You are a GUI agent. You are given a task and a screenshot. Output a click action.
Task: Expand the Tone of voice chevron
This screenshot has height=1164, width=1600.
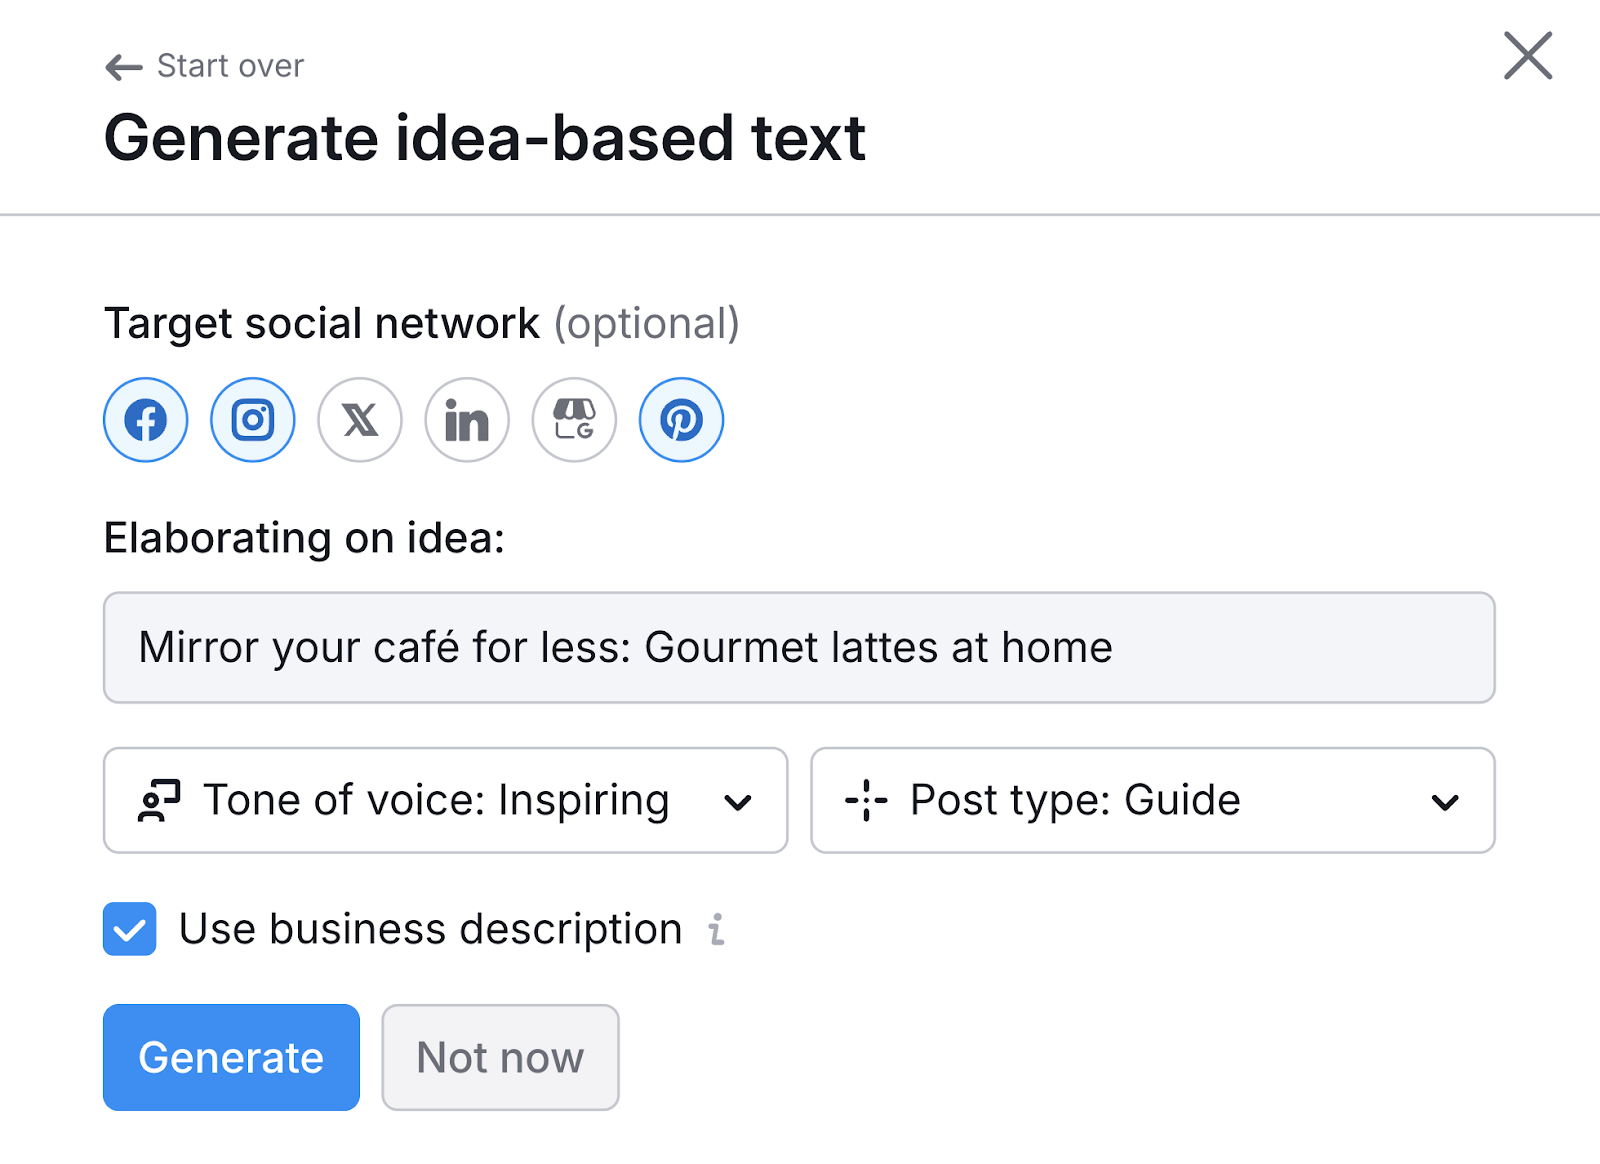739,801
